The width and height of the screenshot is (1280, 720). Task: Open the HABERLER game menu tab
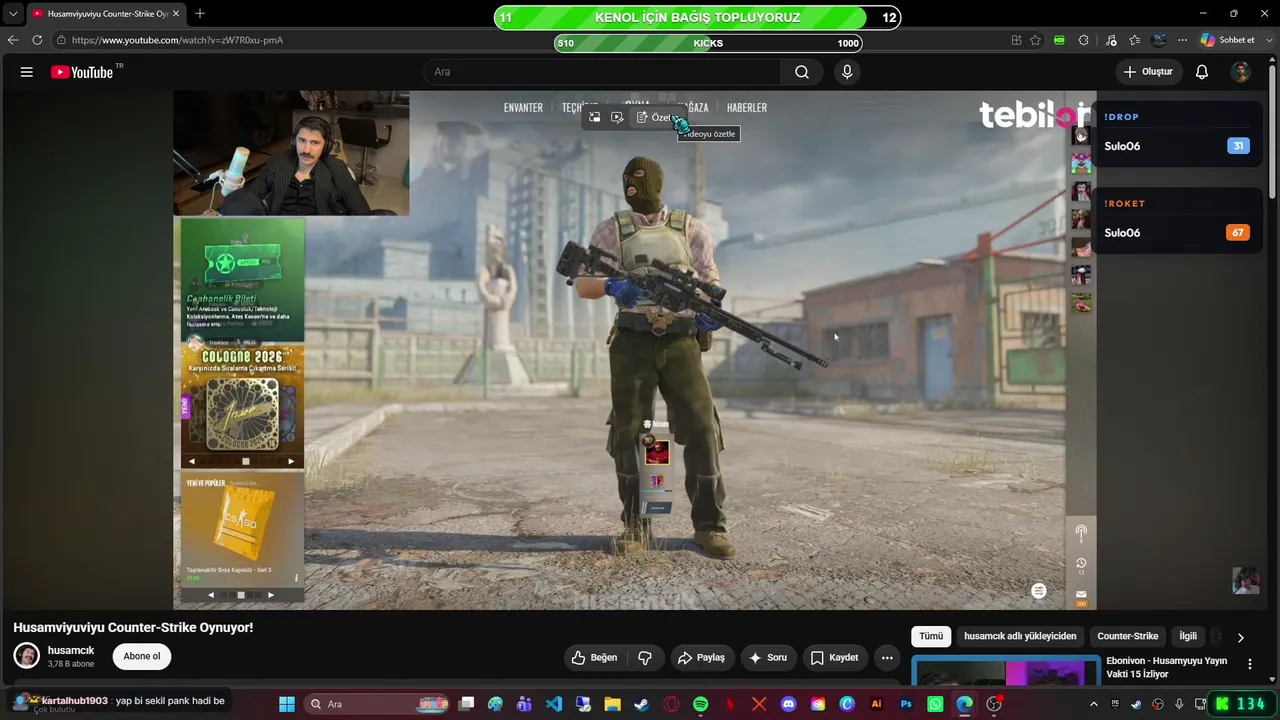tap(747, 108)
